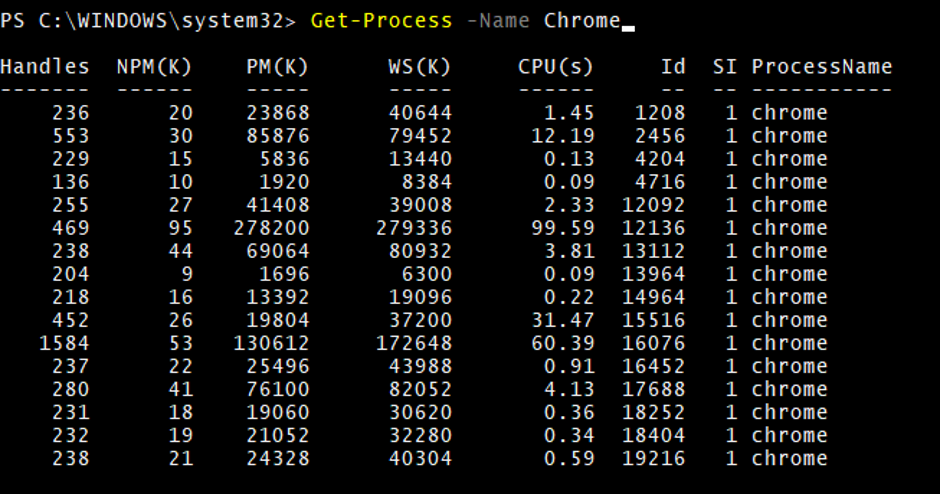Click NPM value 95
The width and height of the screenshot is (940, 494).
180,228
